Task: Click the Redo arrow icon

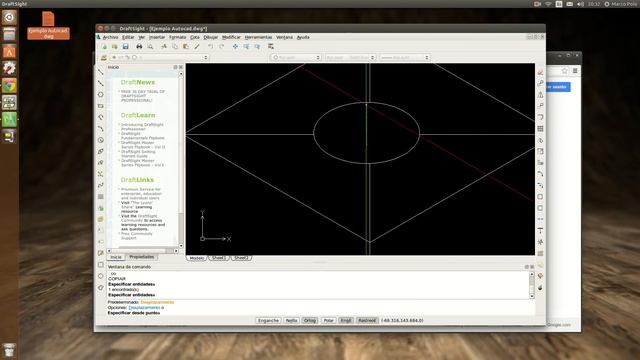Action: [221, 47]
